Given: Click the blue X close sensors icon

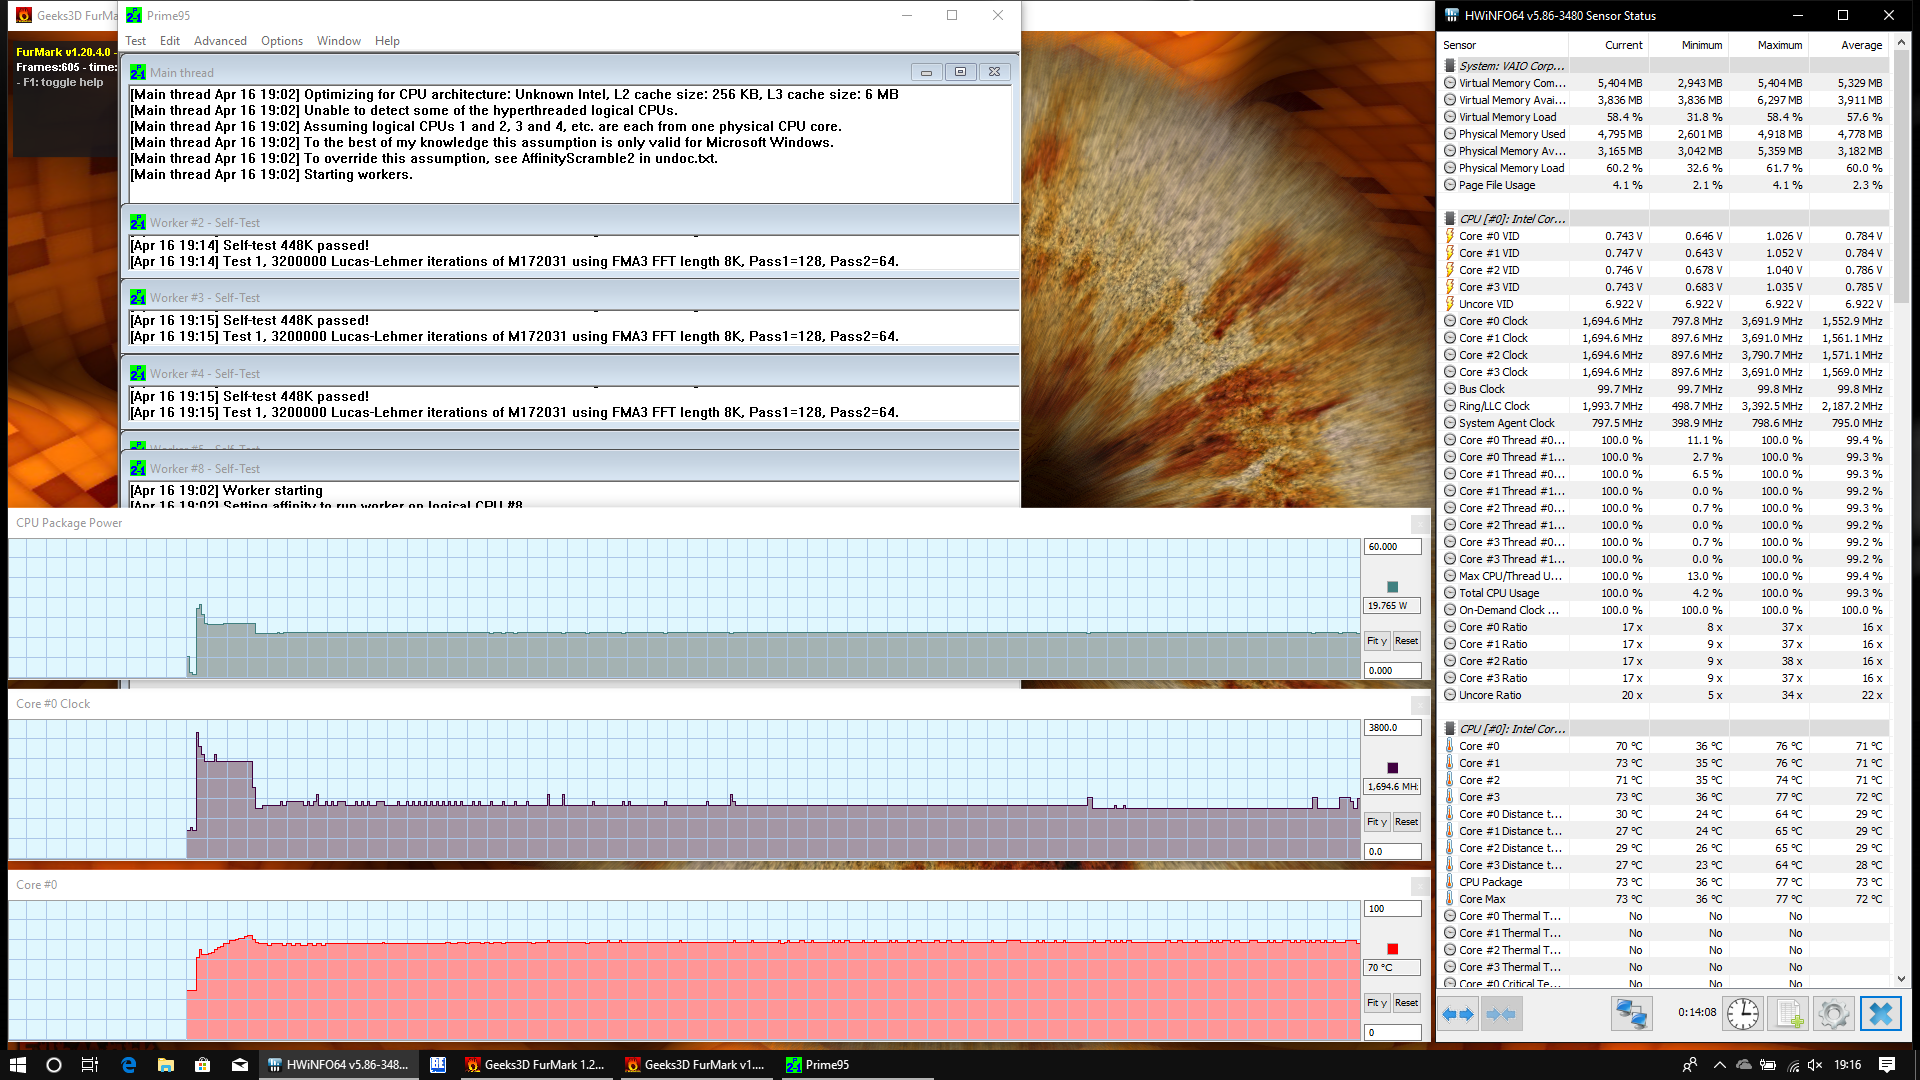Looking at the screenshot, I should pos(1880,1014).
